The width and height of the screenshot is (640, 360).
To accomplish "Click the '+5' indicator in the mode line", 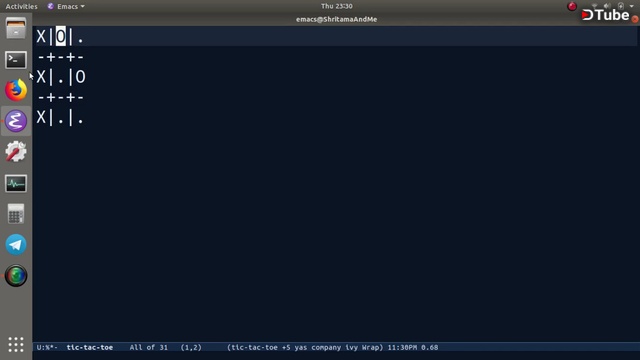I will pyautogui.click(x=286, y=347).
